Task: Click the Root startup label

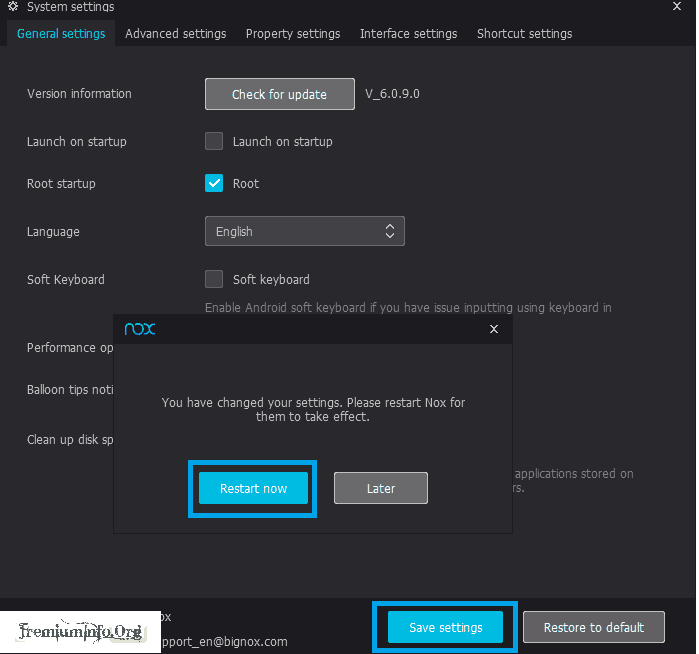Action: click(61, 184)
